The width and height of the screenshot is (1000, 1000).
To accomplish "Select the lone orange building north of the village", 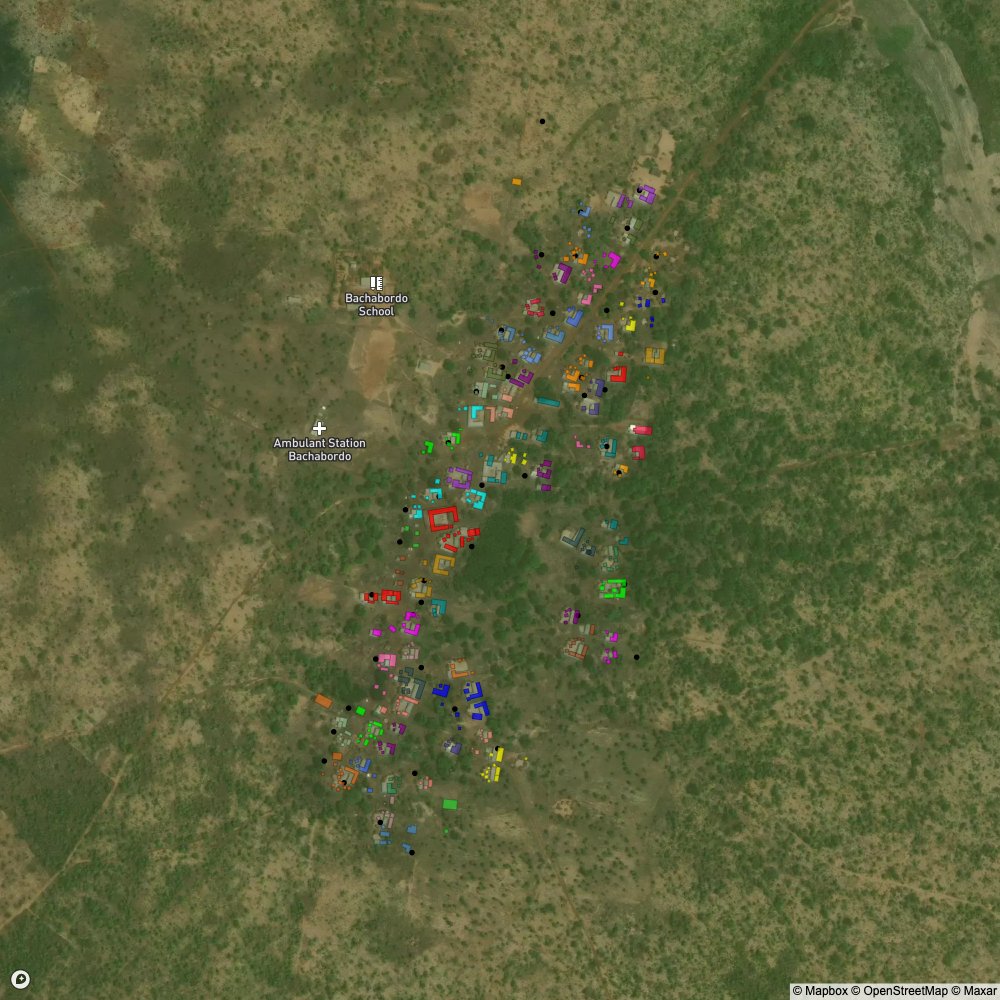I will click(x=516, y=182).
